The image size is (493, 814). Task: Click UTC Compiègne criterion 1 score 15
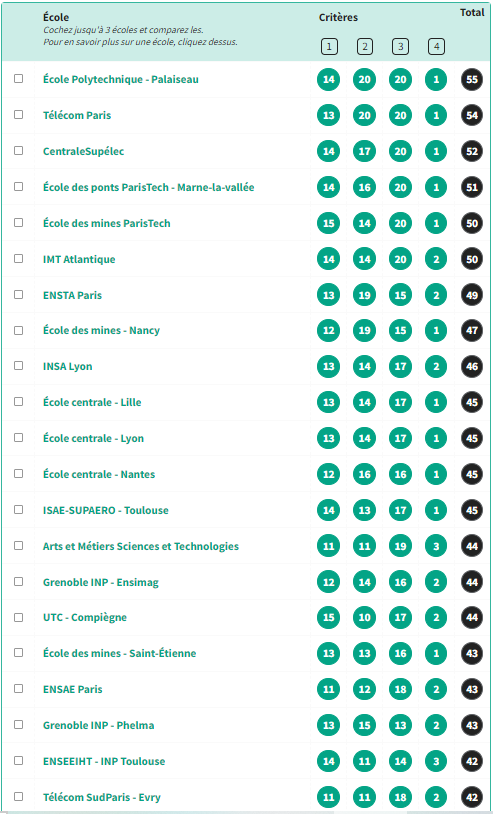point(328,618)
